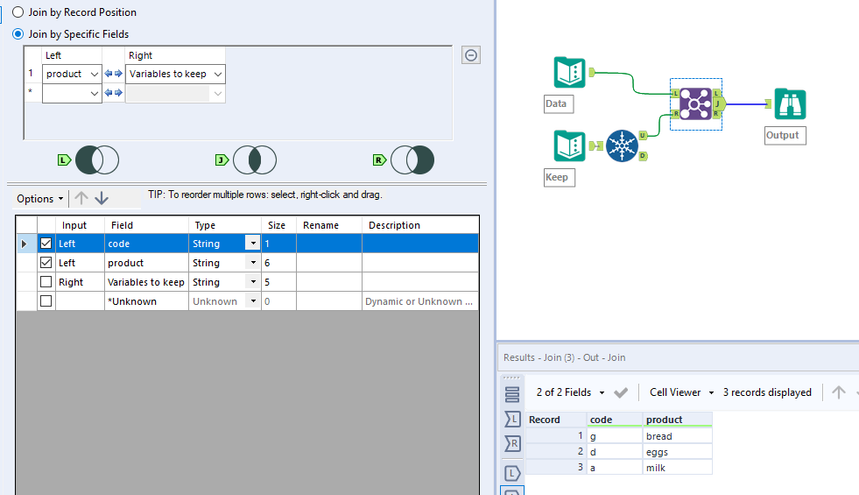
Task: Select the Data input tool on canvas
Action: pyautogui.click(x=569, y=72)
